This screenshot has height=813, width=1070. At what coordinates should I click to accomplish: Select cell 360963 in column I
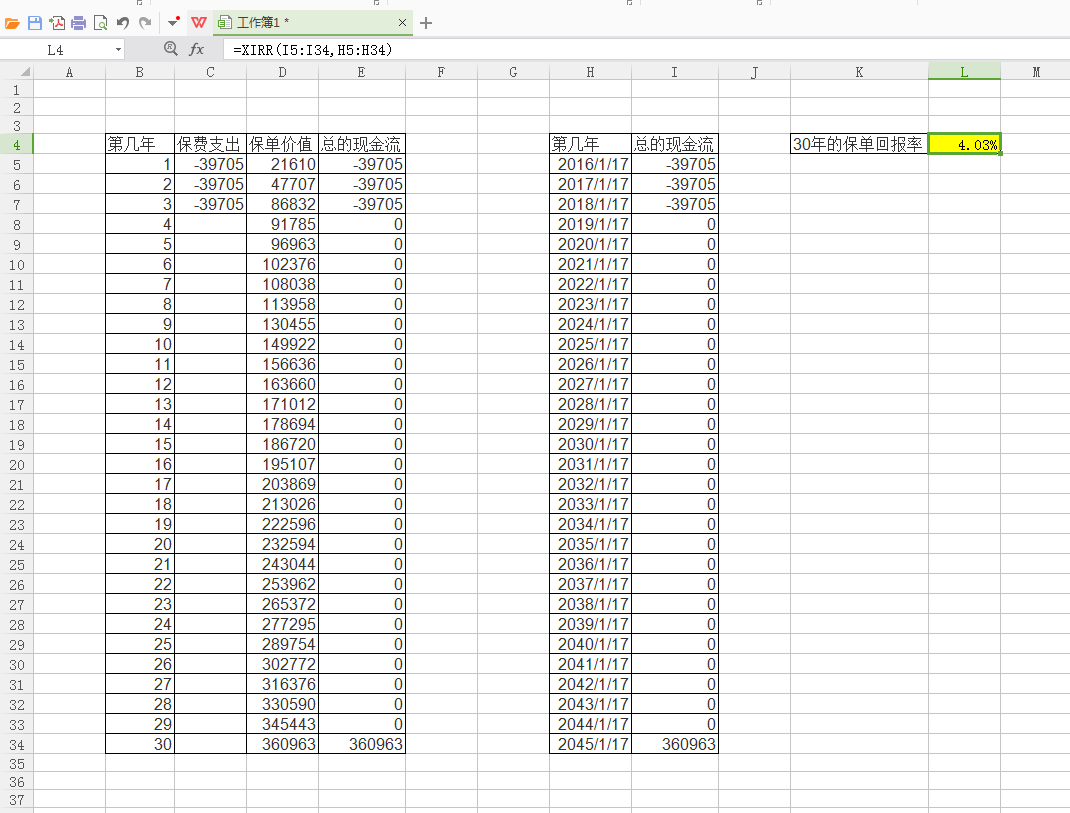675,744
